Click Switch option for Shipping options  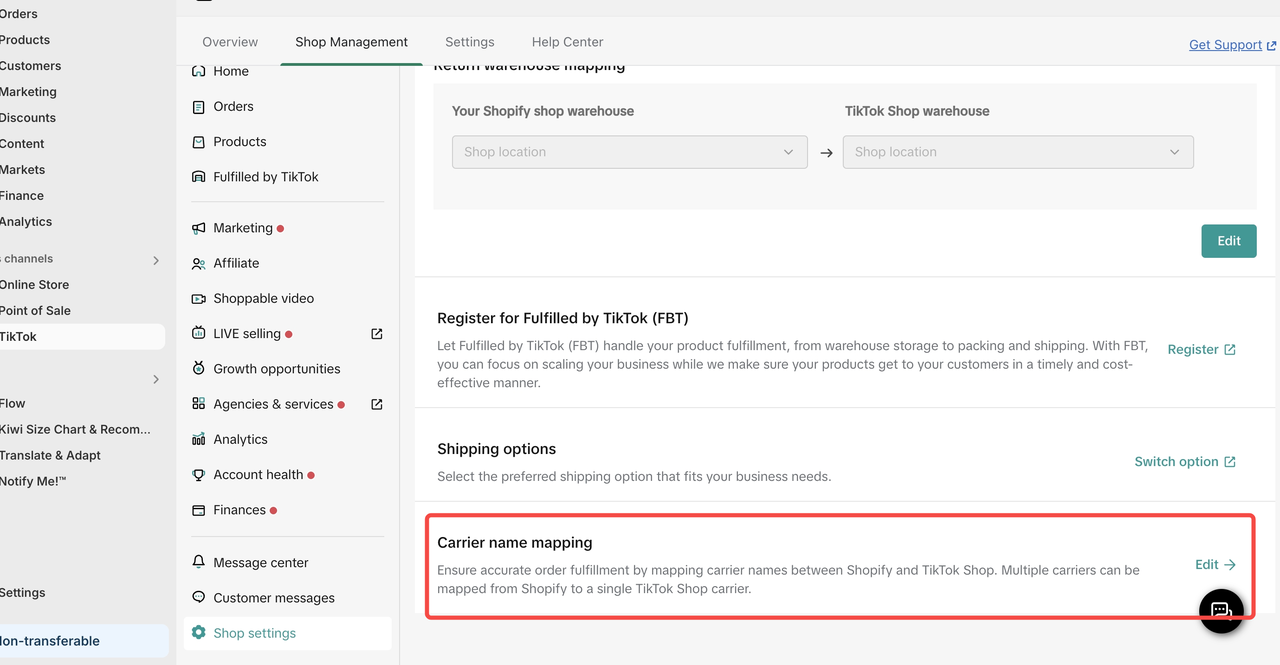click(x=1184, y=462)
